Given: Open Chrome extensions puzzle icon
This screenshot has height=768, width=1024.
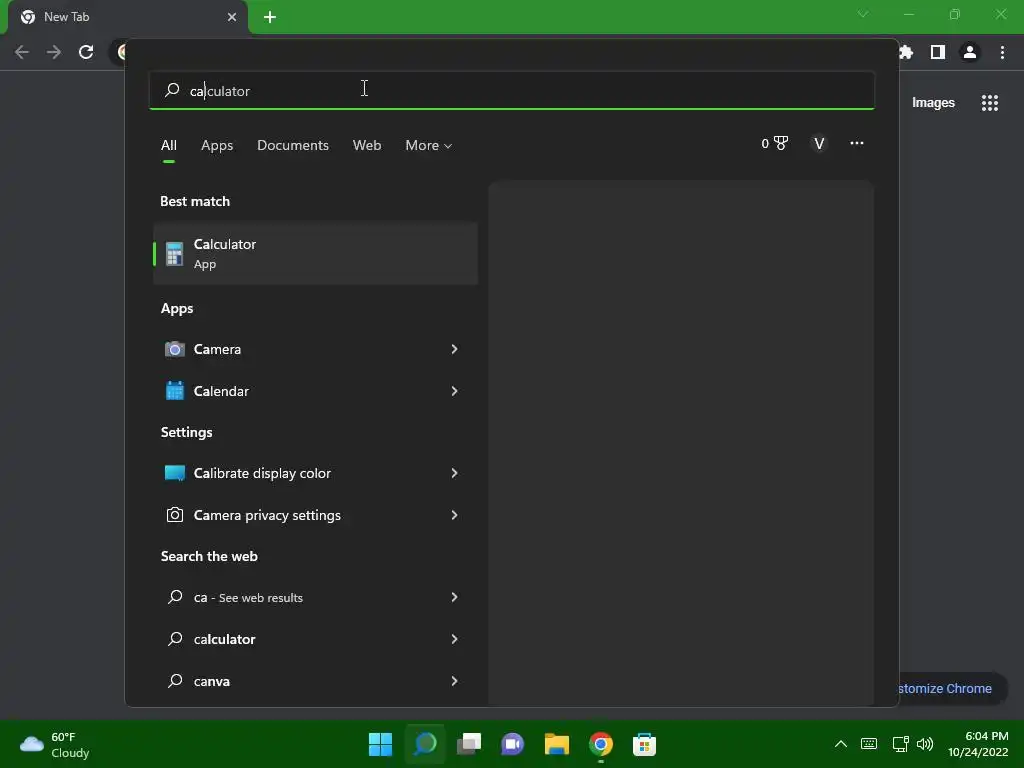Looking at the screenshot, I should (906, 52).
